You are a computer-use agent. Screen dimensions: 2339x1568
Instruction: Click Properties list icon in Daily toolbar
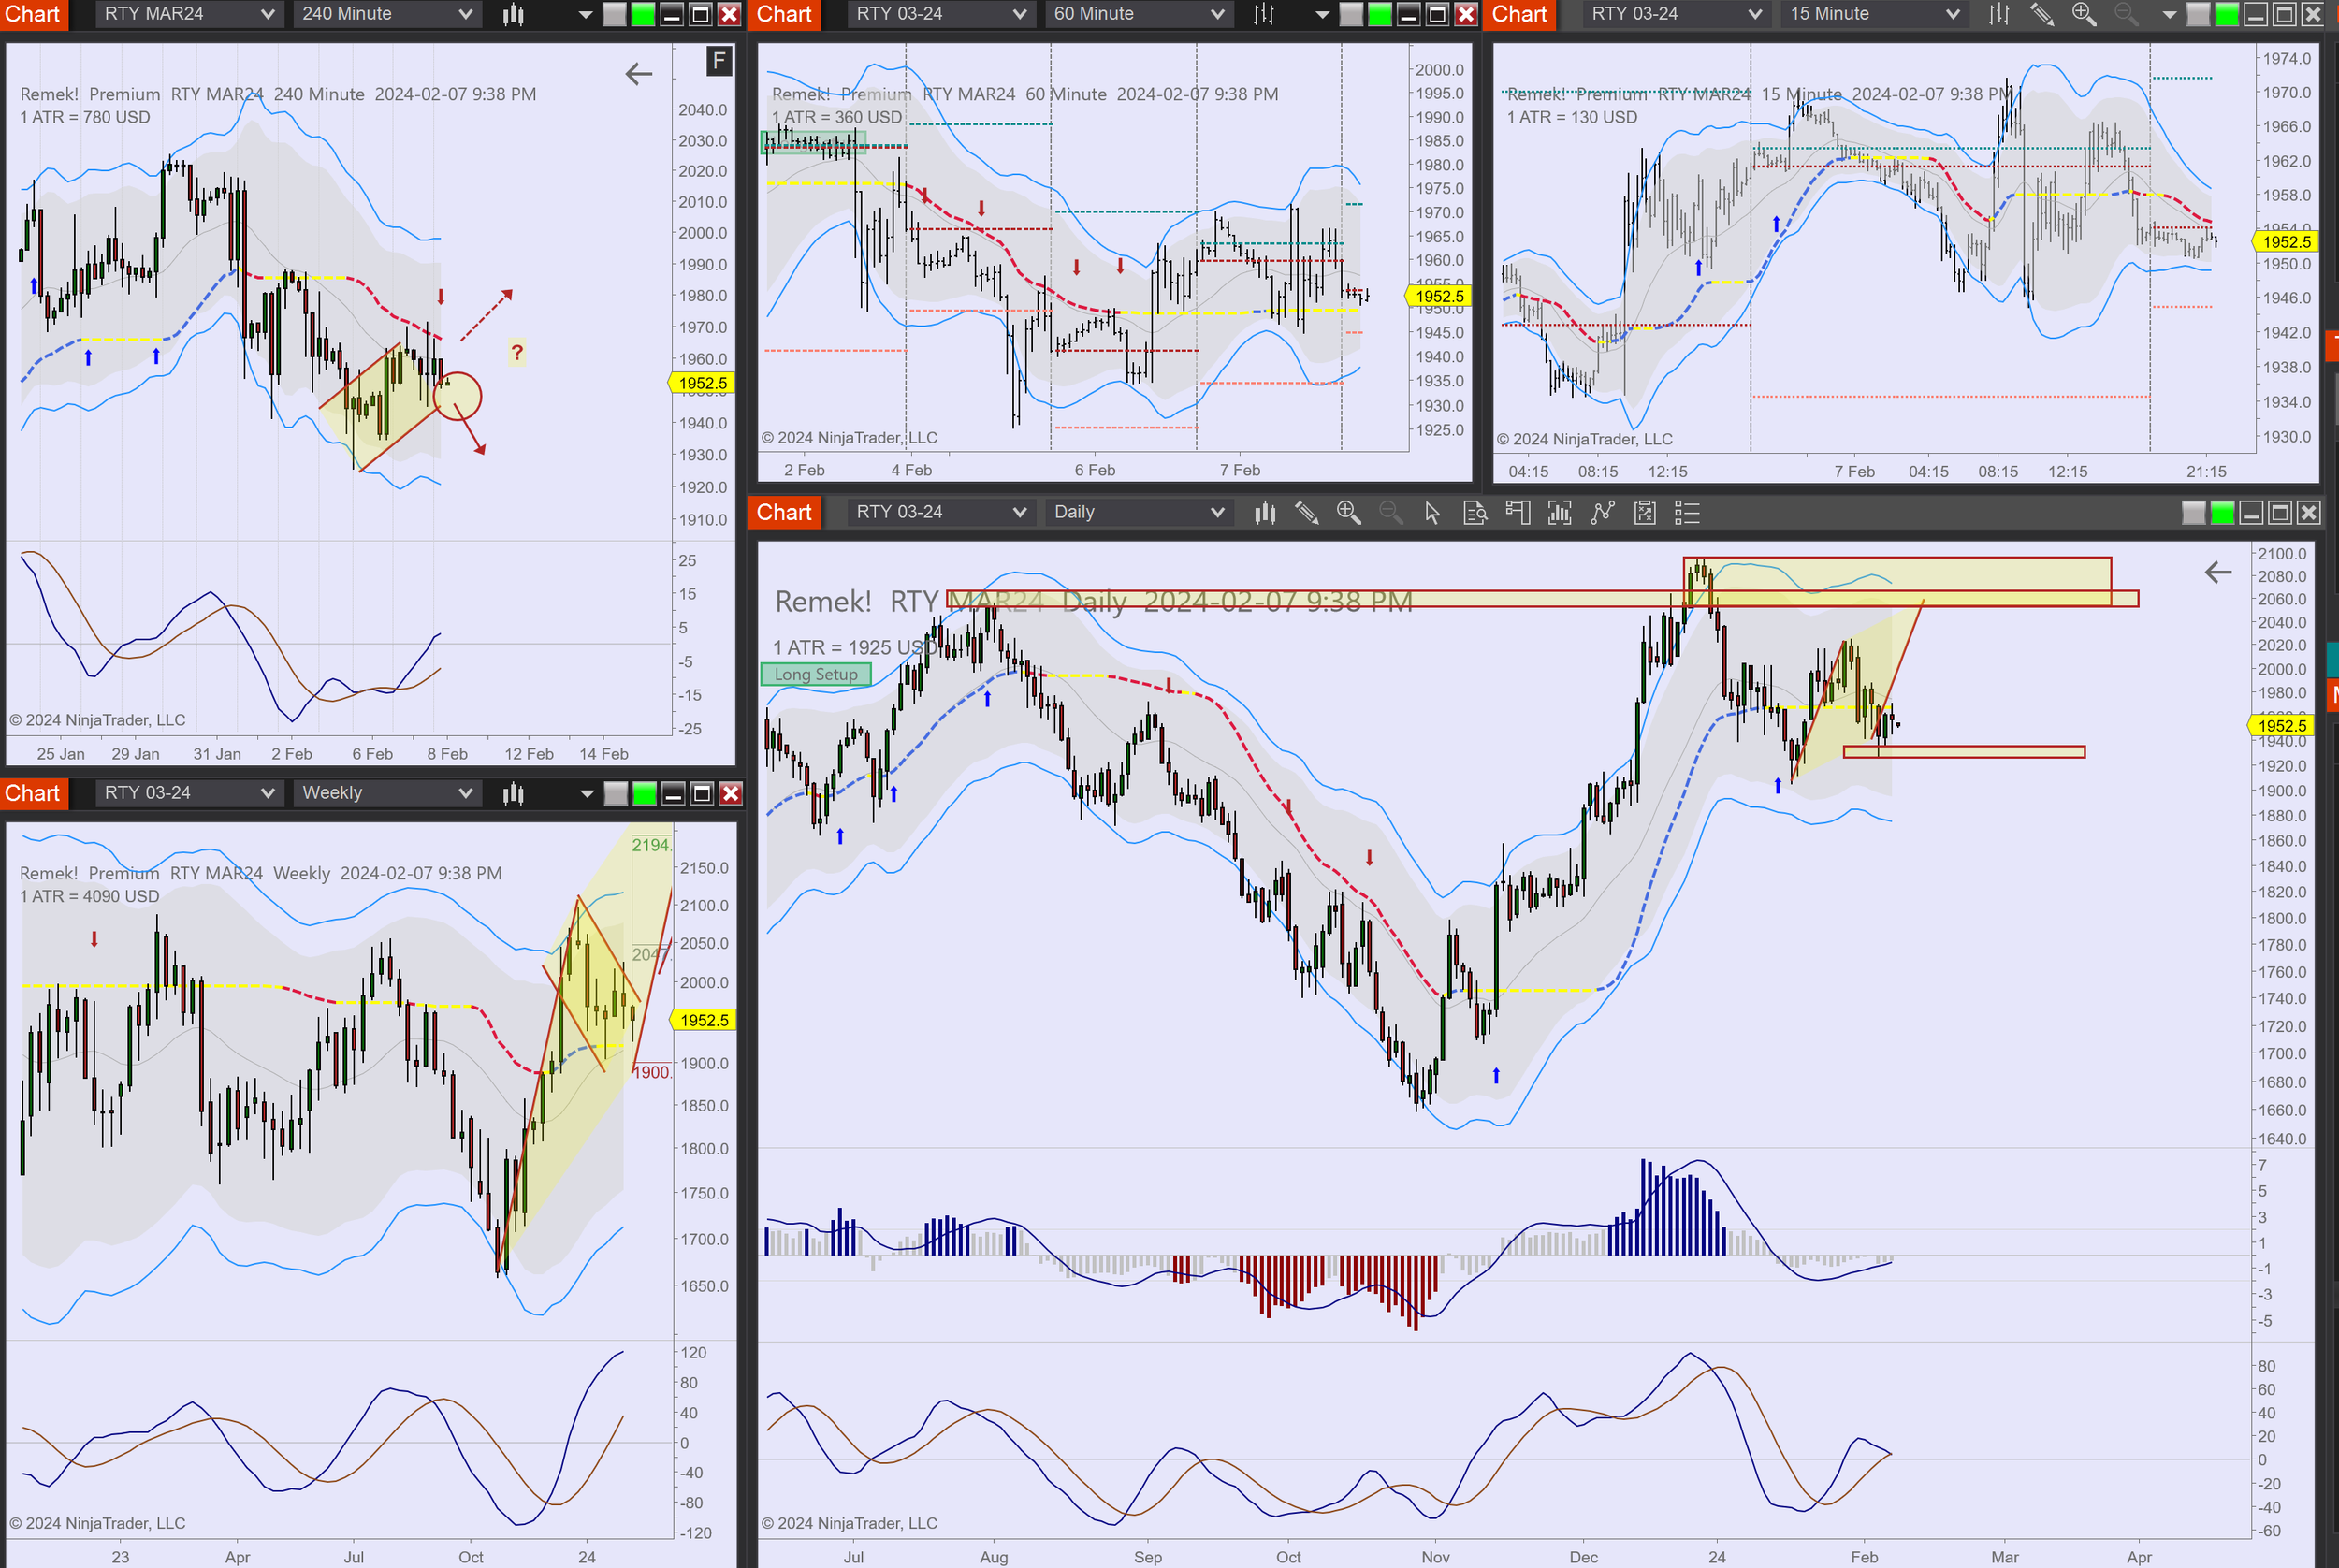point(1687,513)
